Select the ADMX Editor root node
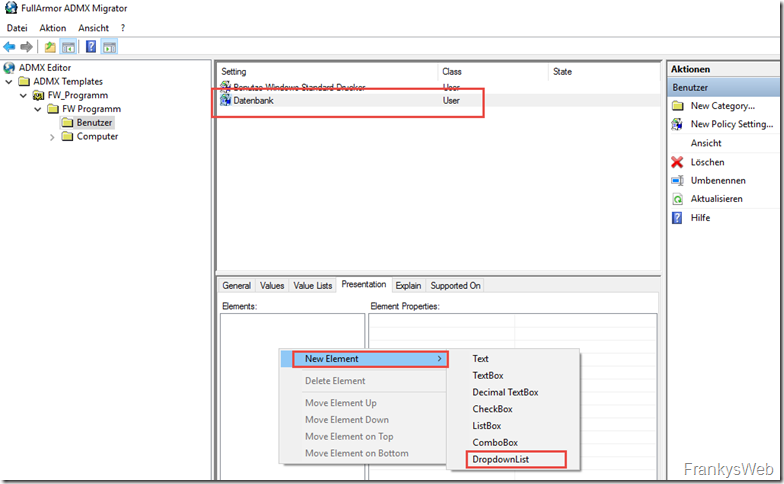Image resolution: width=784 pixels, height=484 pixels. (45, 68)
